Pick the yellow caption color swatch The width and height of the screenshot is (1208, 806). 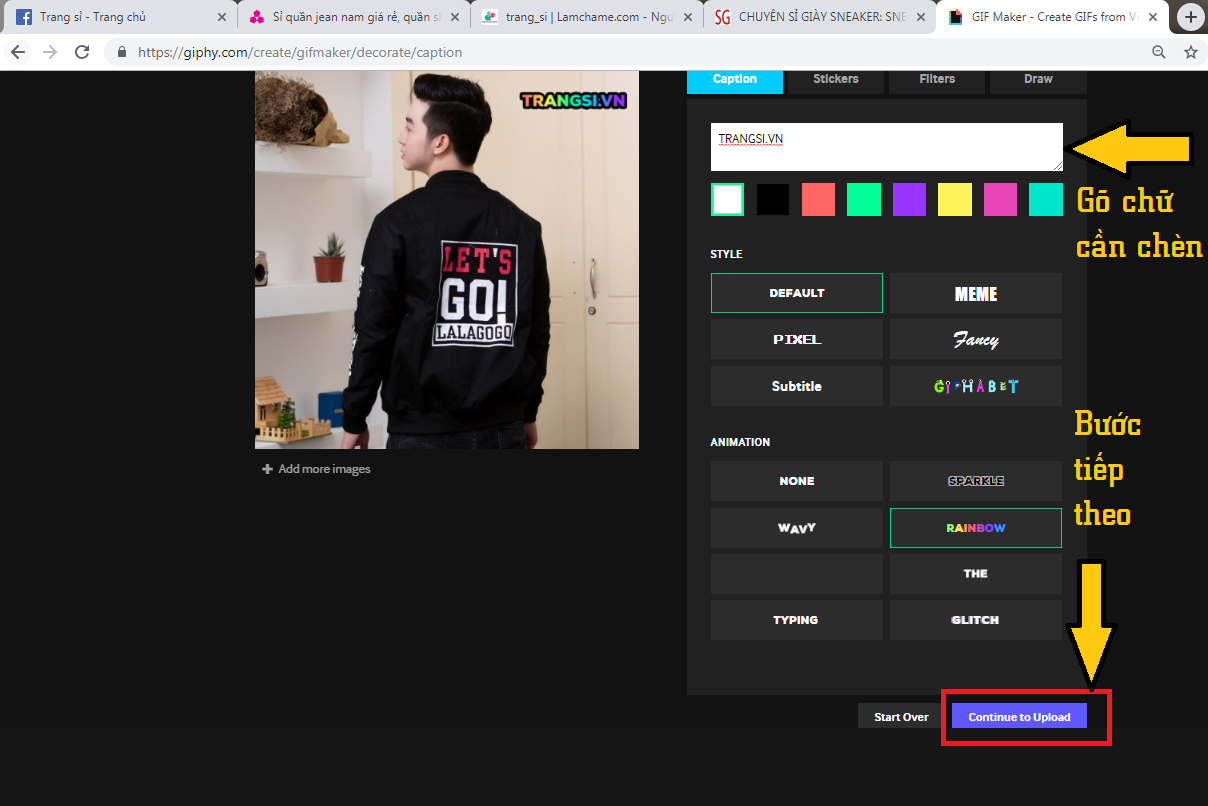(x=954, y=200)
